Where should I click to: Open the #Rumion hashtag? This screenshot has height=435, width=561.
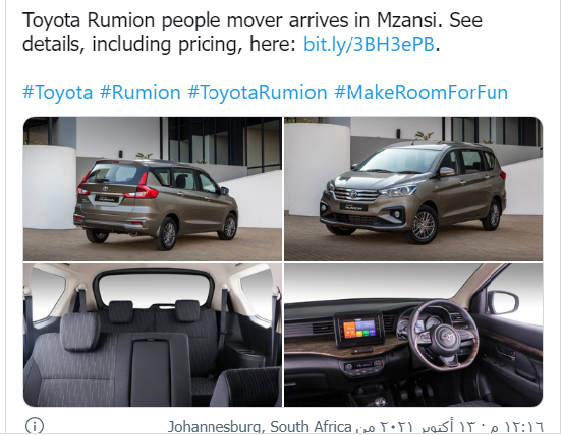(140, 92)
